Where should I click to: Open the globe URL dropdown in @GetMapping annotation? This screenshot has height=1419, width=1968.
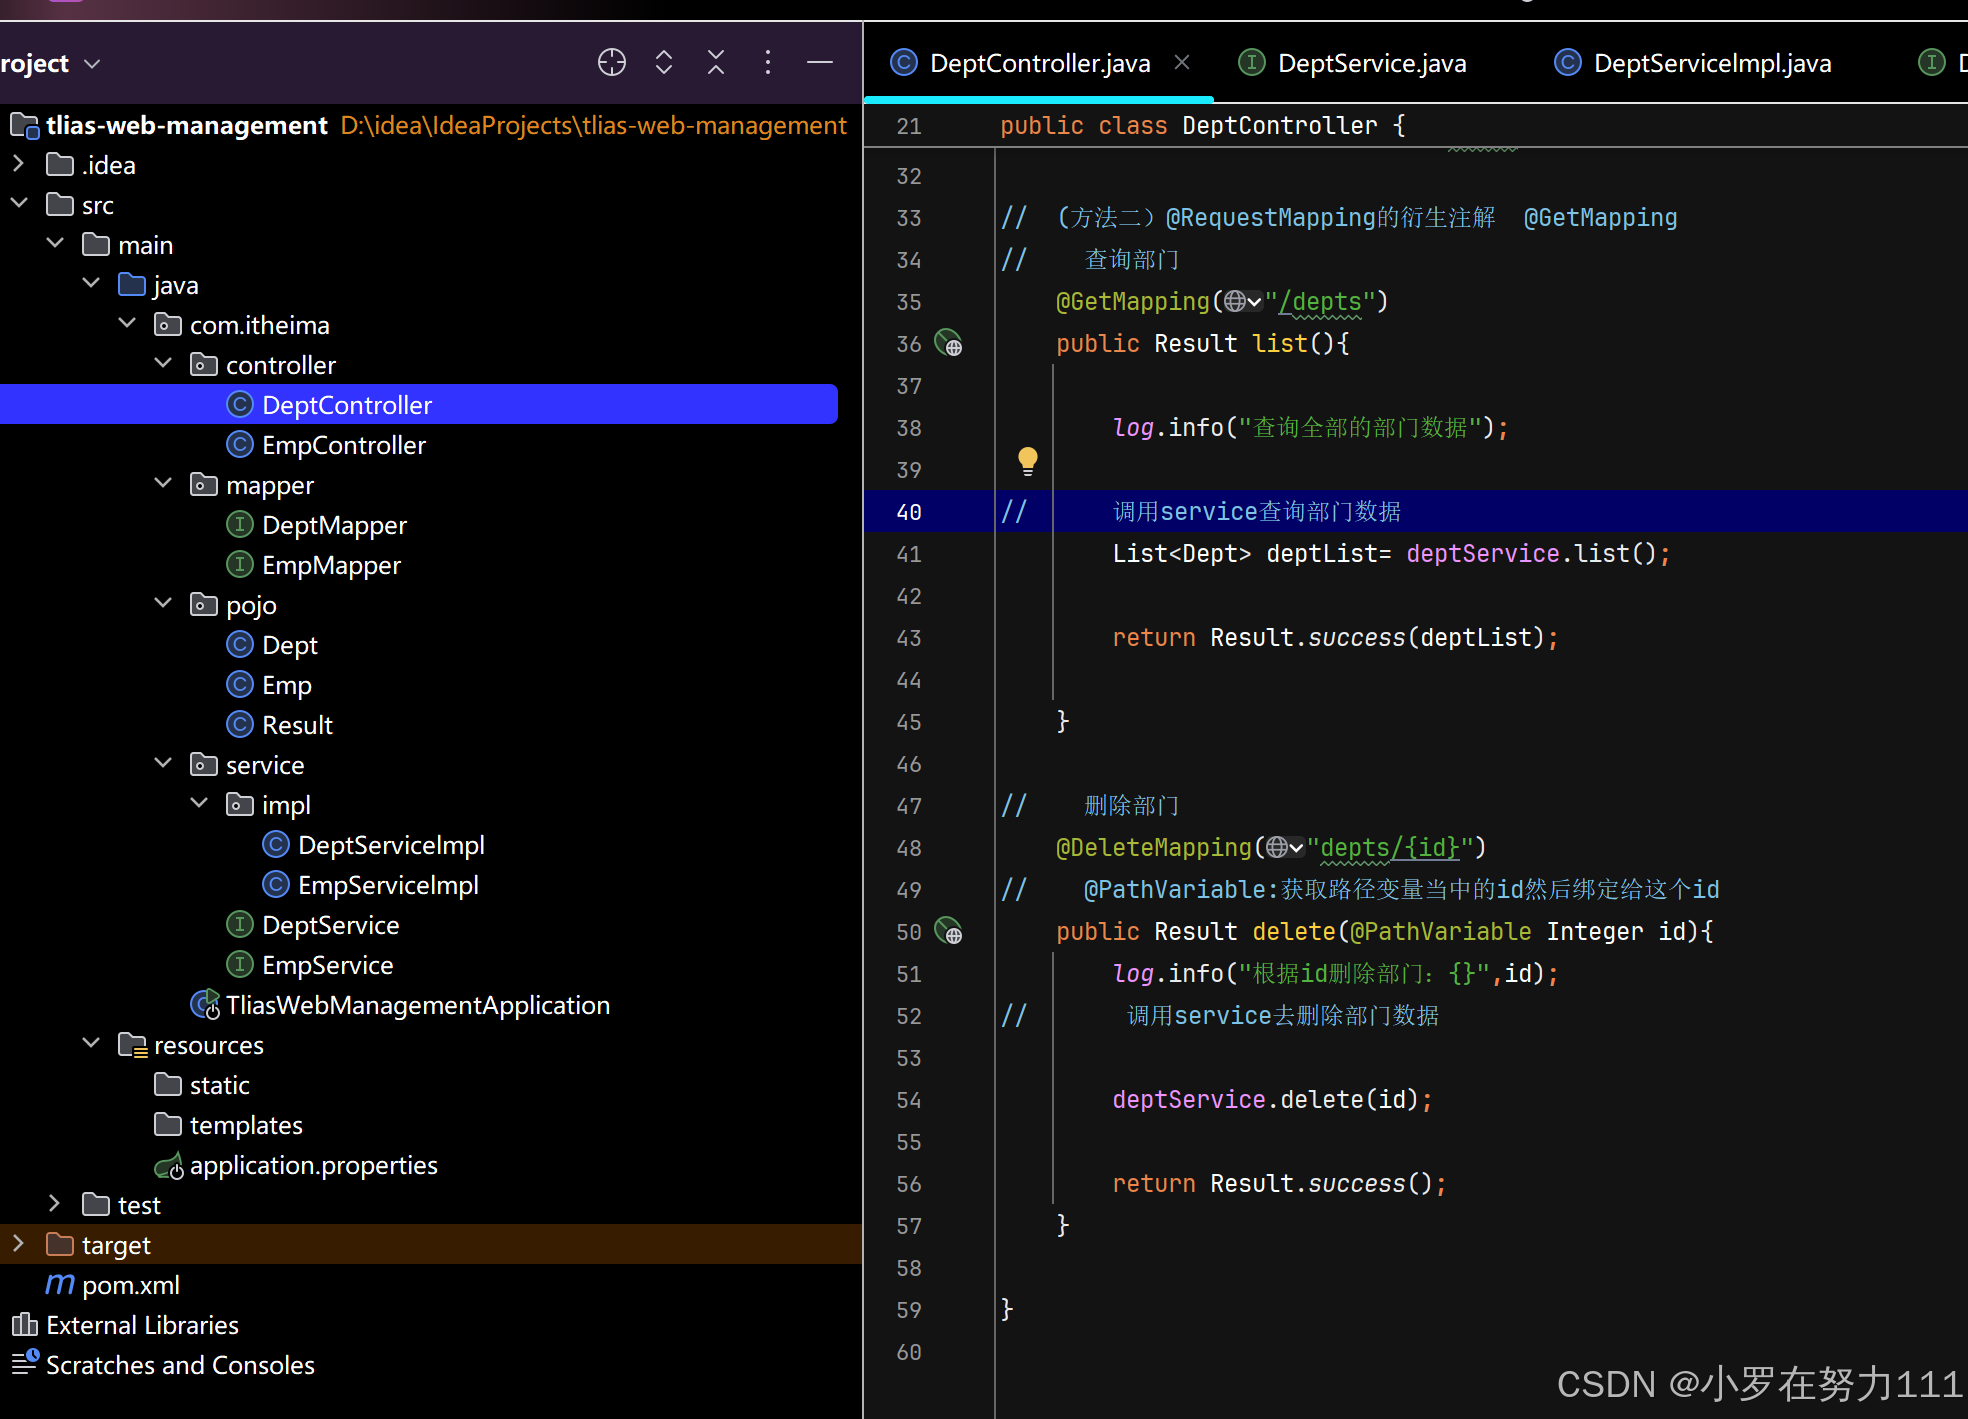click(x=1243, y=302)
